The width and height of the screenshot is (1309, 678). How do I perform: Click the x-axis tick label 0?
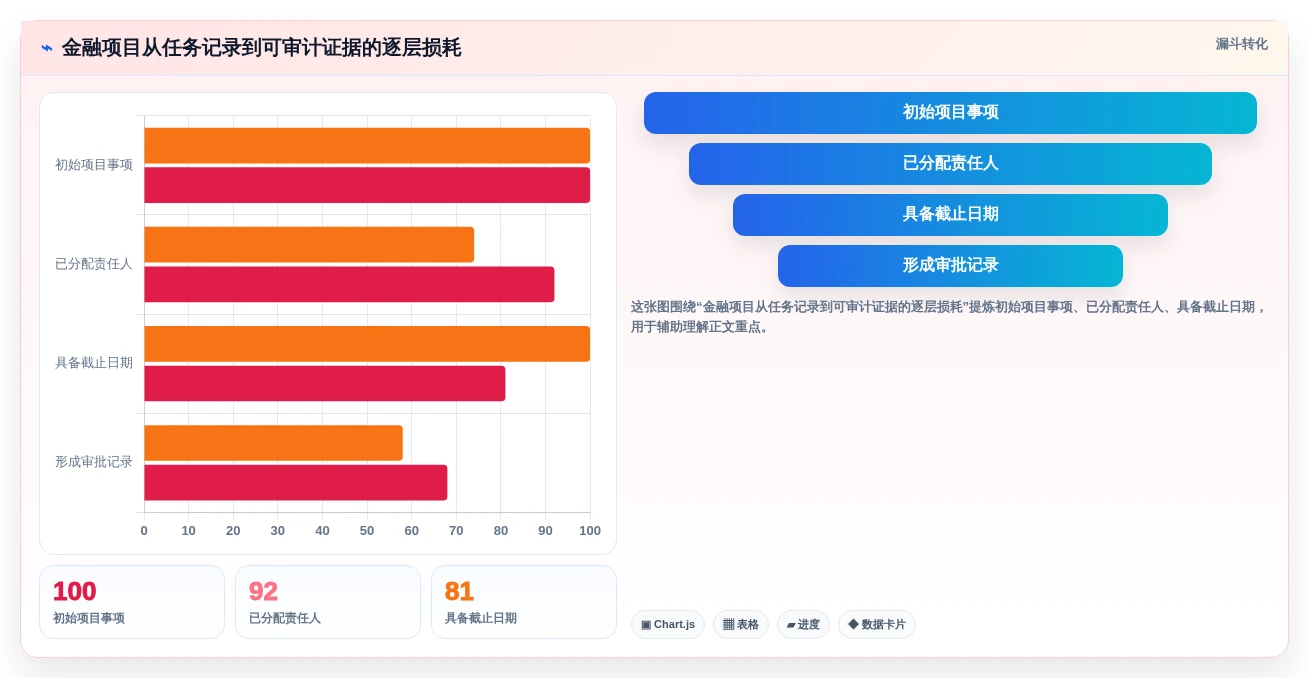click(144, 531)
